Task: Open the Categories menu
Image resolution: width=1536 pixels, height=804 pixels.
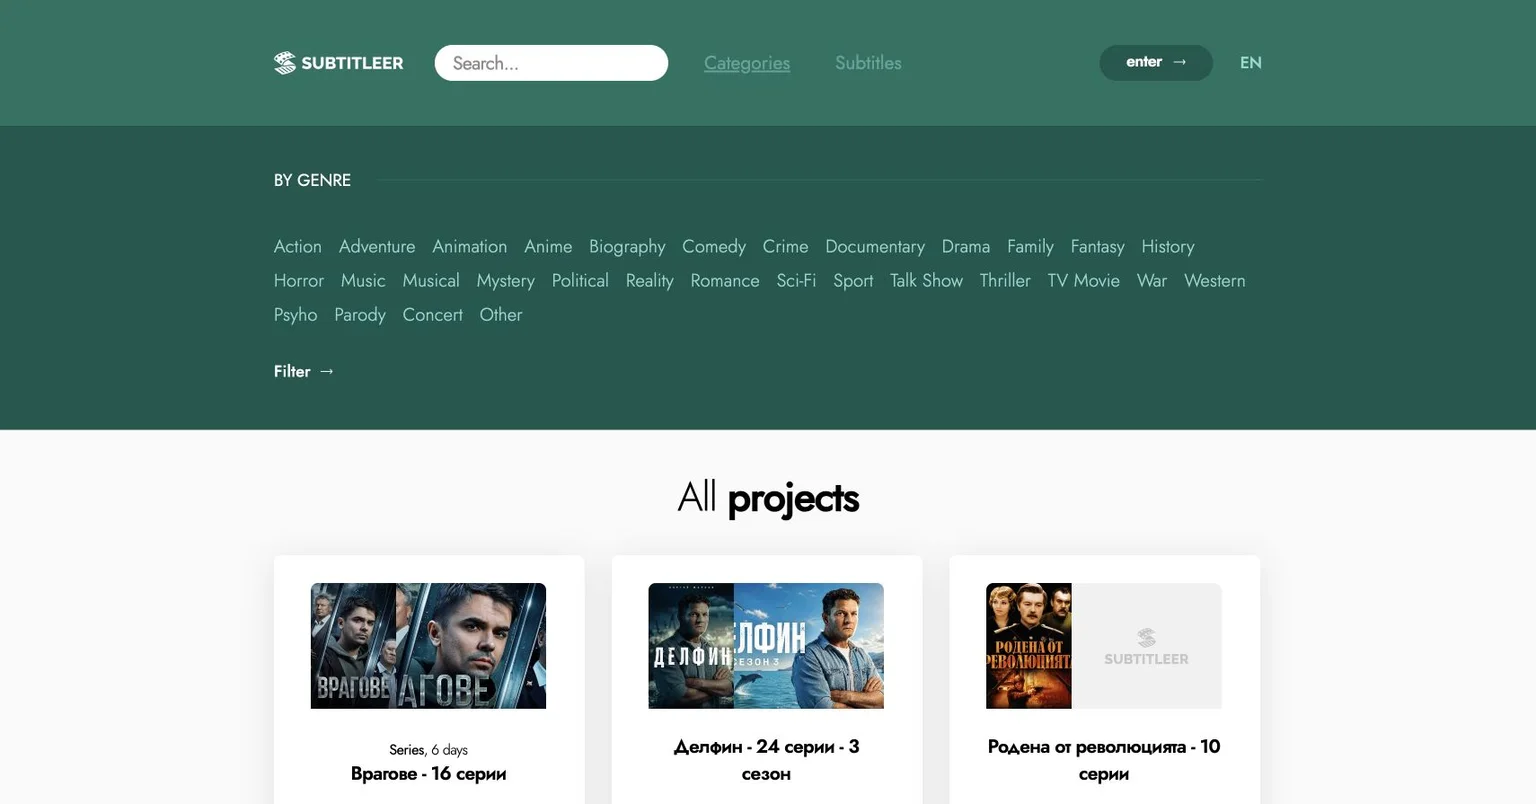Action: (x=747, y=63)
